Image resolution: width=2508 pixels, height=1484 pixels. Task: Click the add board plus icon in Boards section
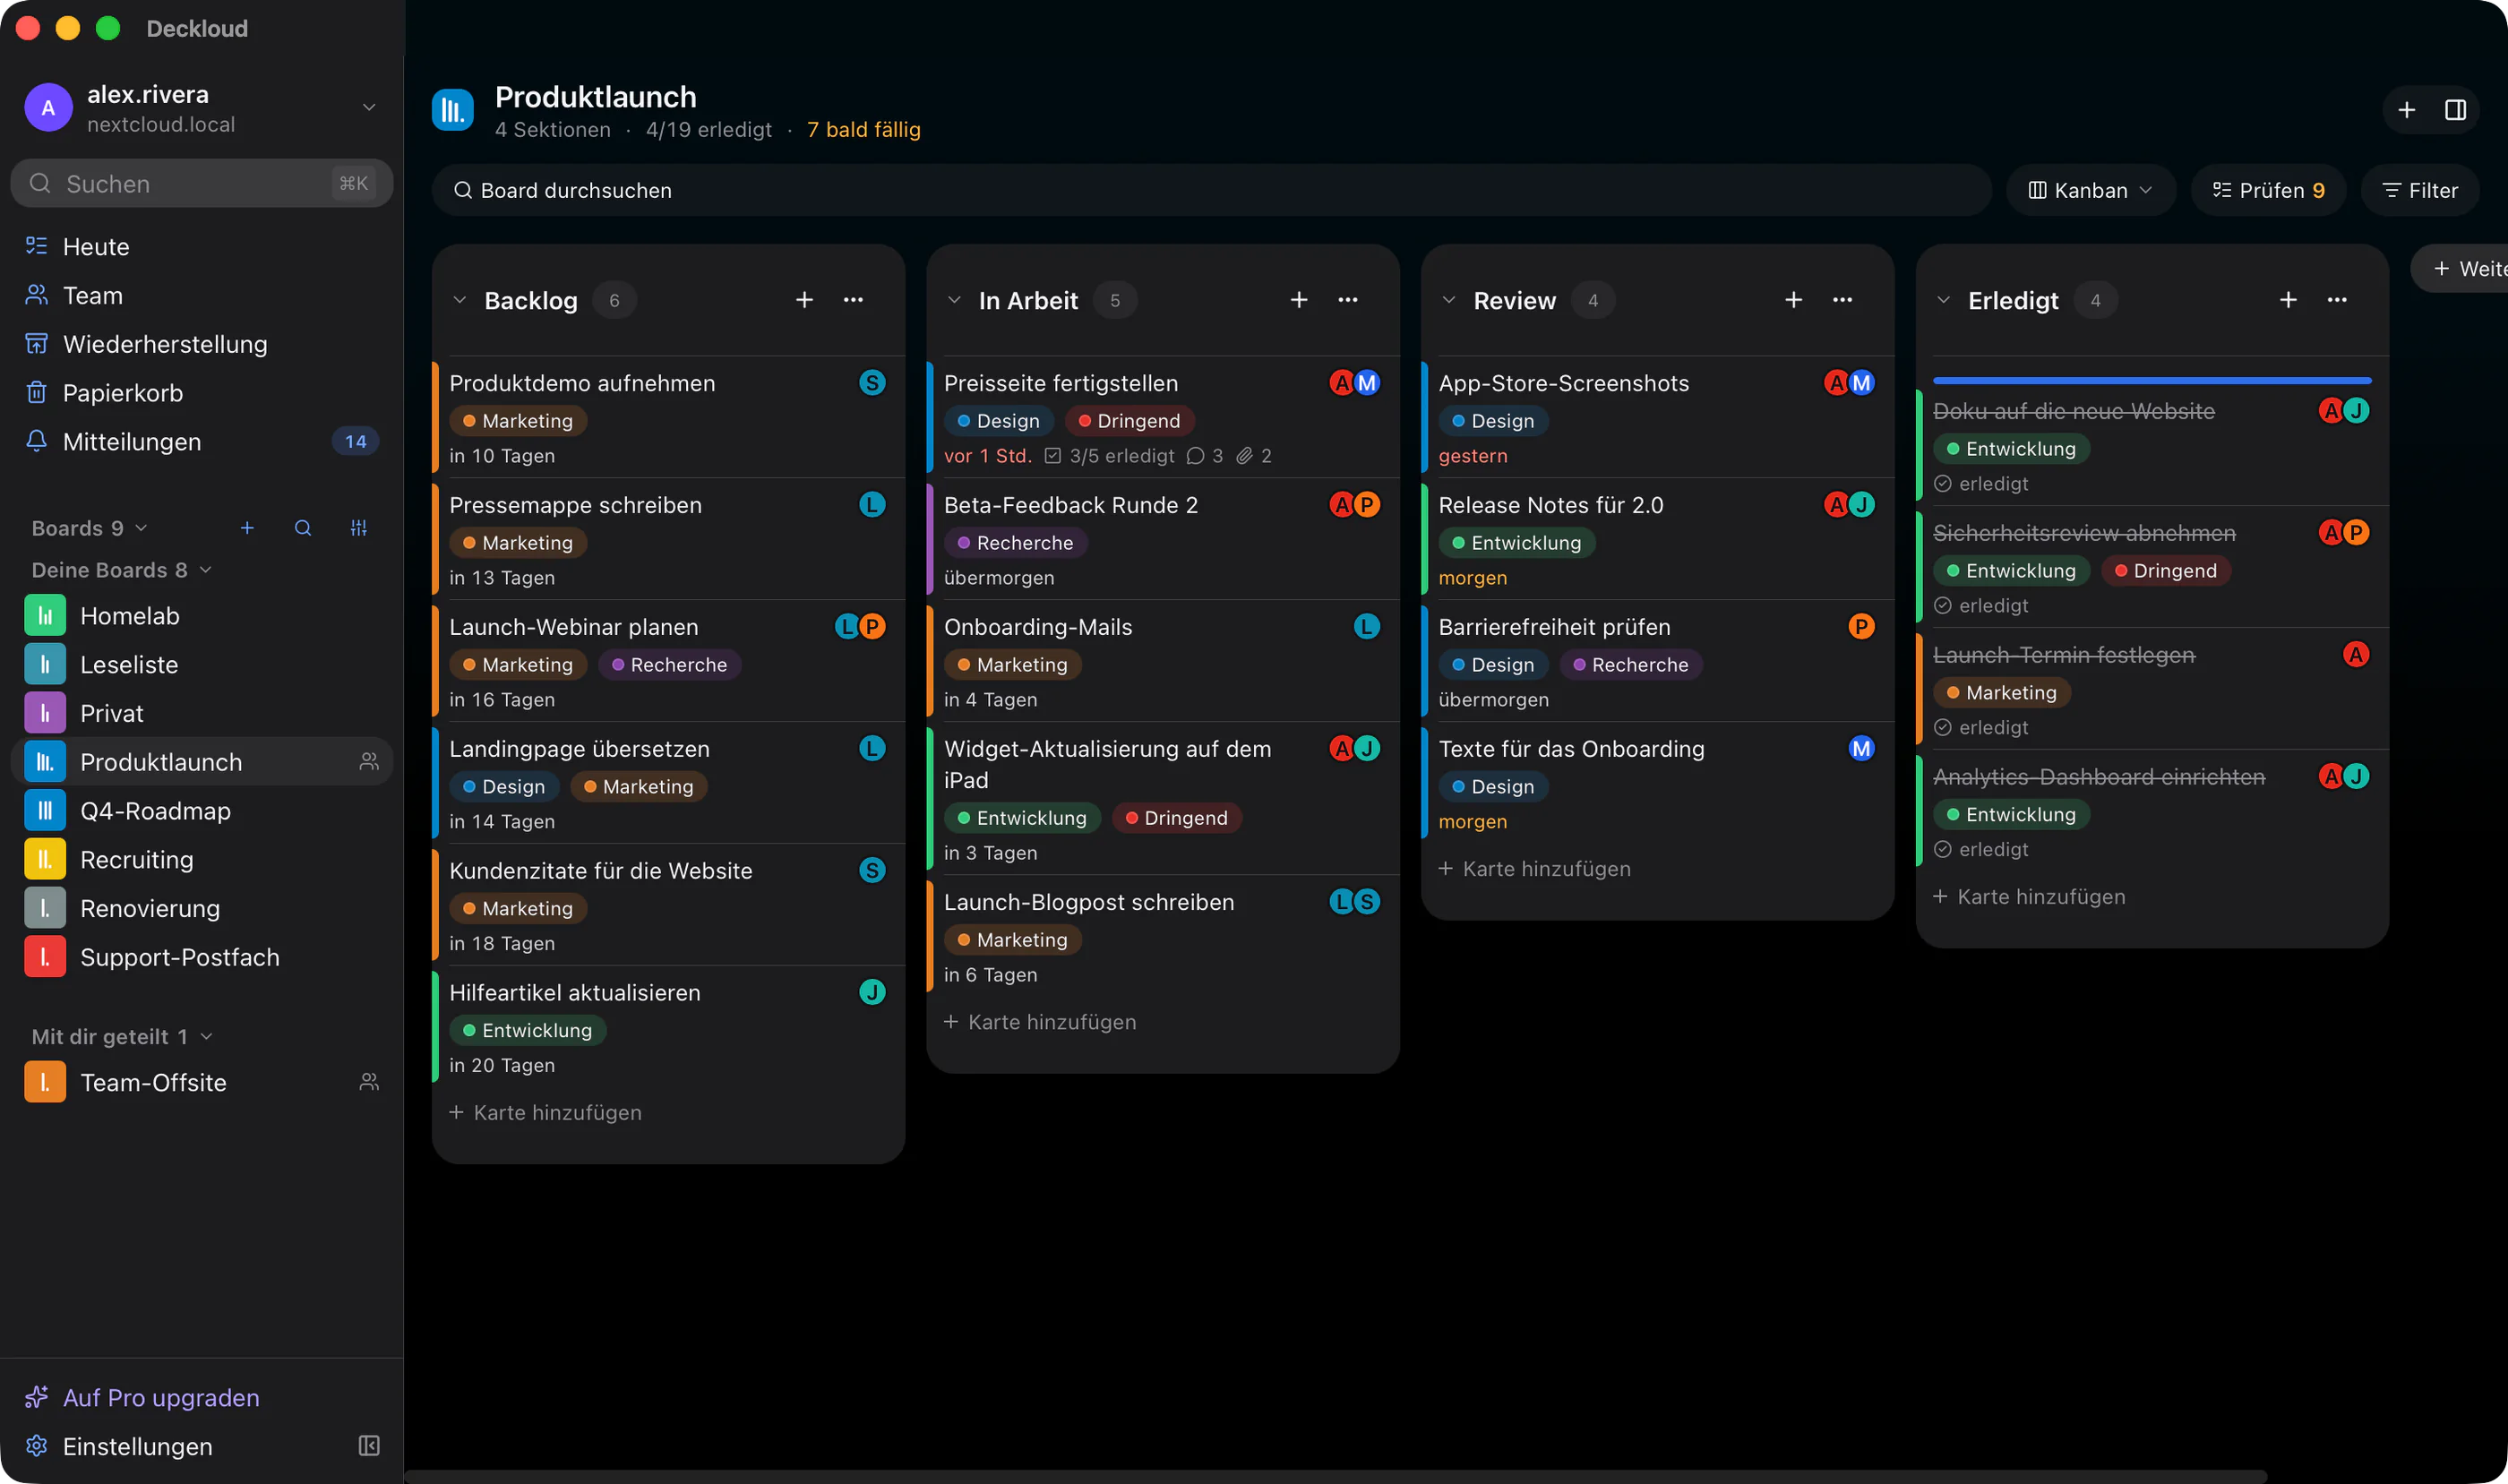pos(247,528)
